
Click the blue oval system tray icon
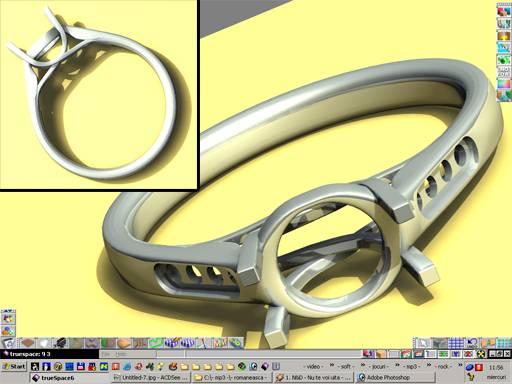pyautogui.click(x=470, y=367)
